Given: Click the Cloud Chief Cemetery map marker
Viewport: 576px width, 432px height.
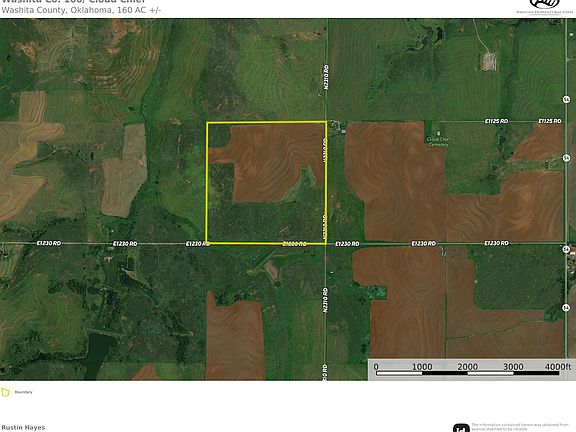Looking at the screenshot, I should point(438,133).
